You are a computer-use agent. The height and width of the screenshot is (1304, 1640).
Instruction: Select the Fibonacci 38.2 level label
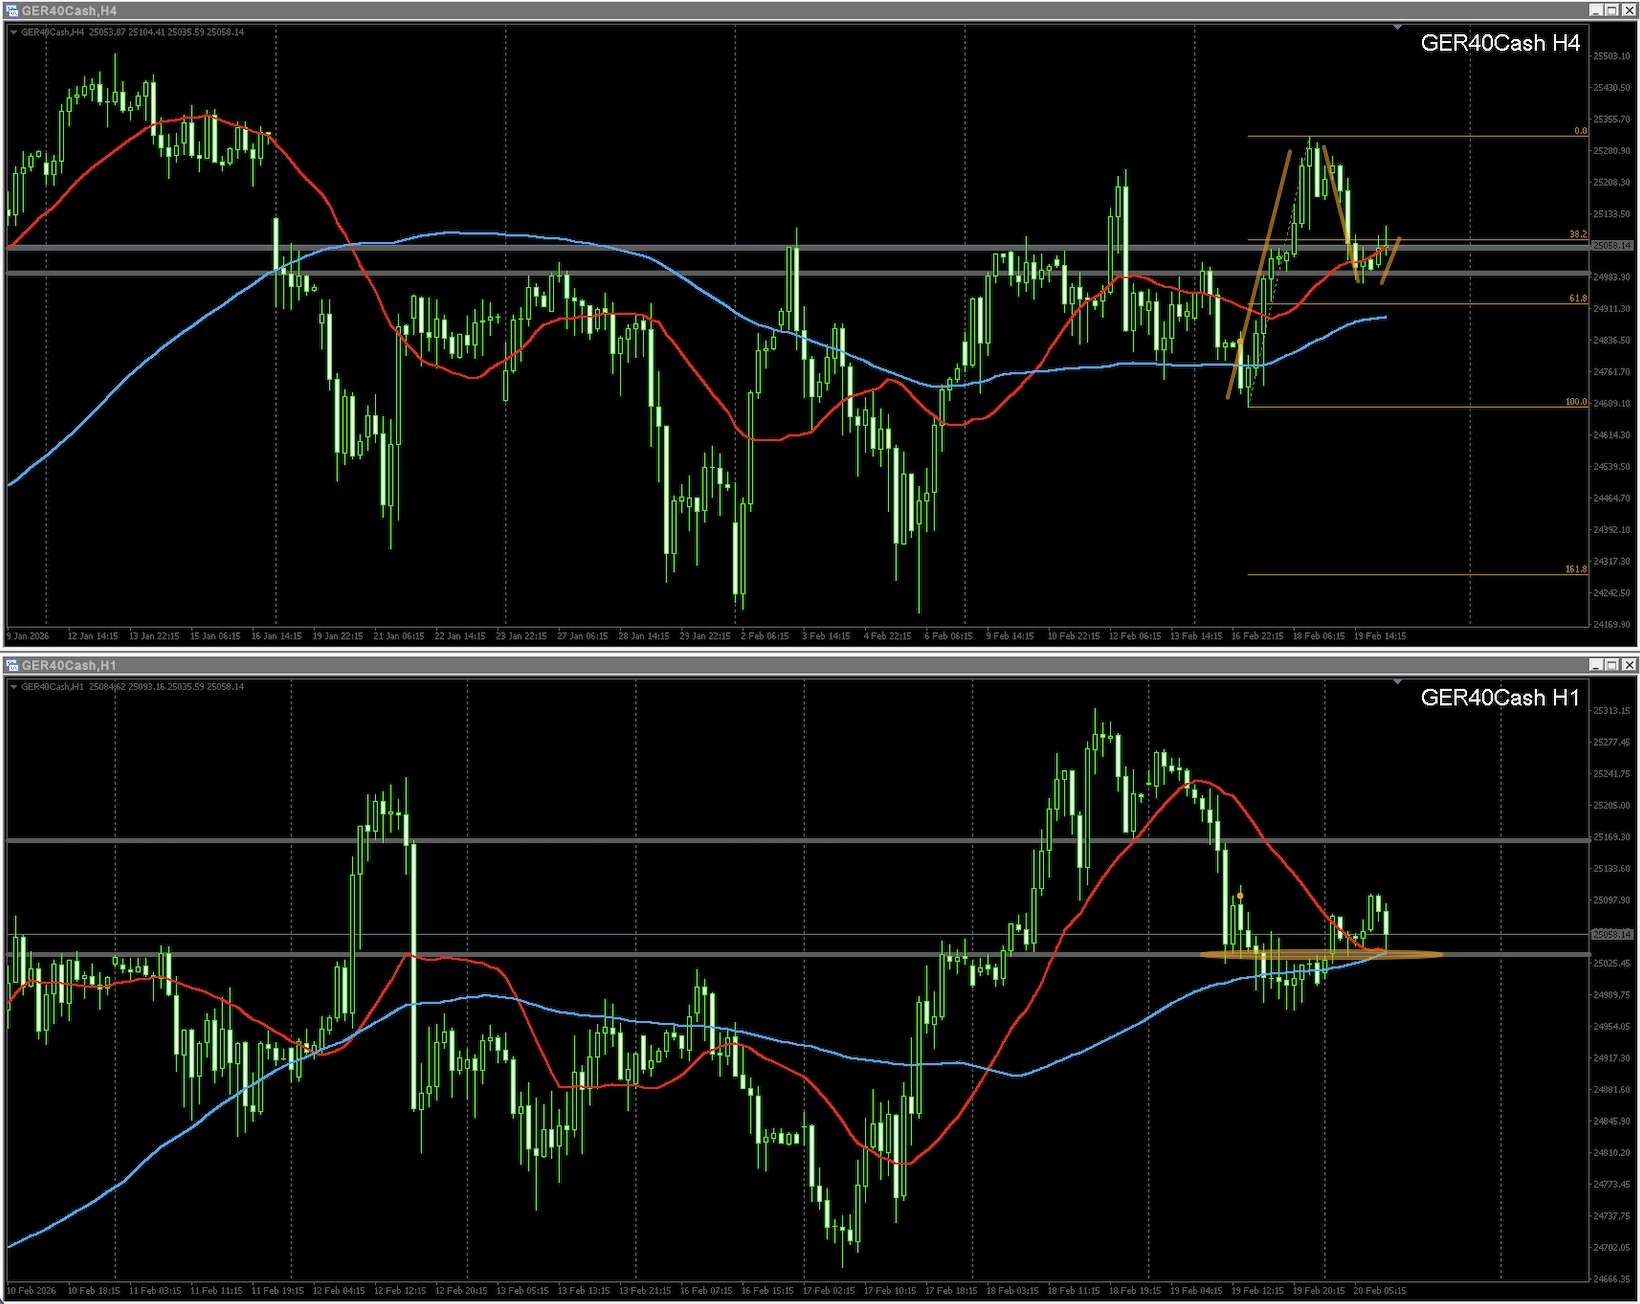[1577, 234]
